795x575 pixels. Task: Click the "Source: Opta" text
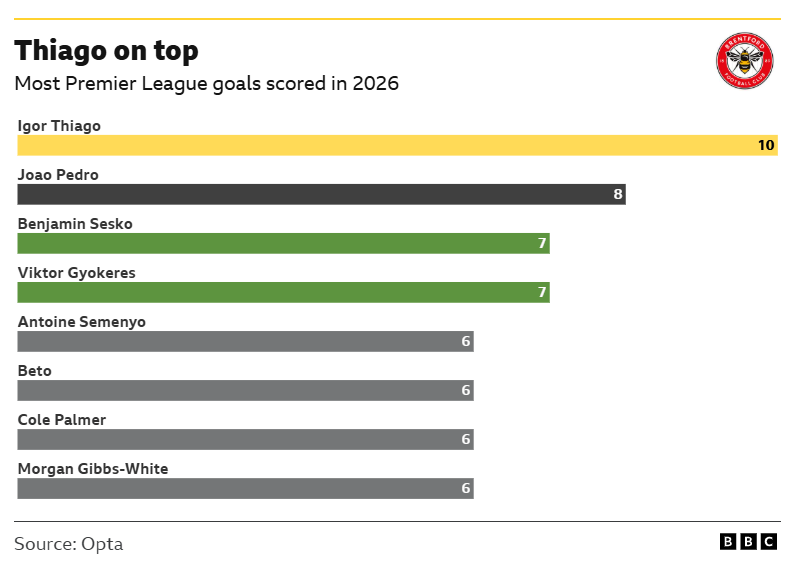click(x=68, y=544)
